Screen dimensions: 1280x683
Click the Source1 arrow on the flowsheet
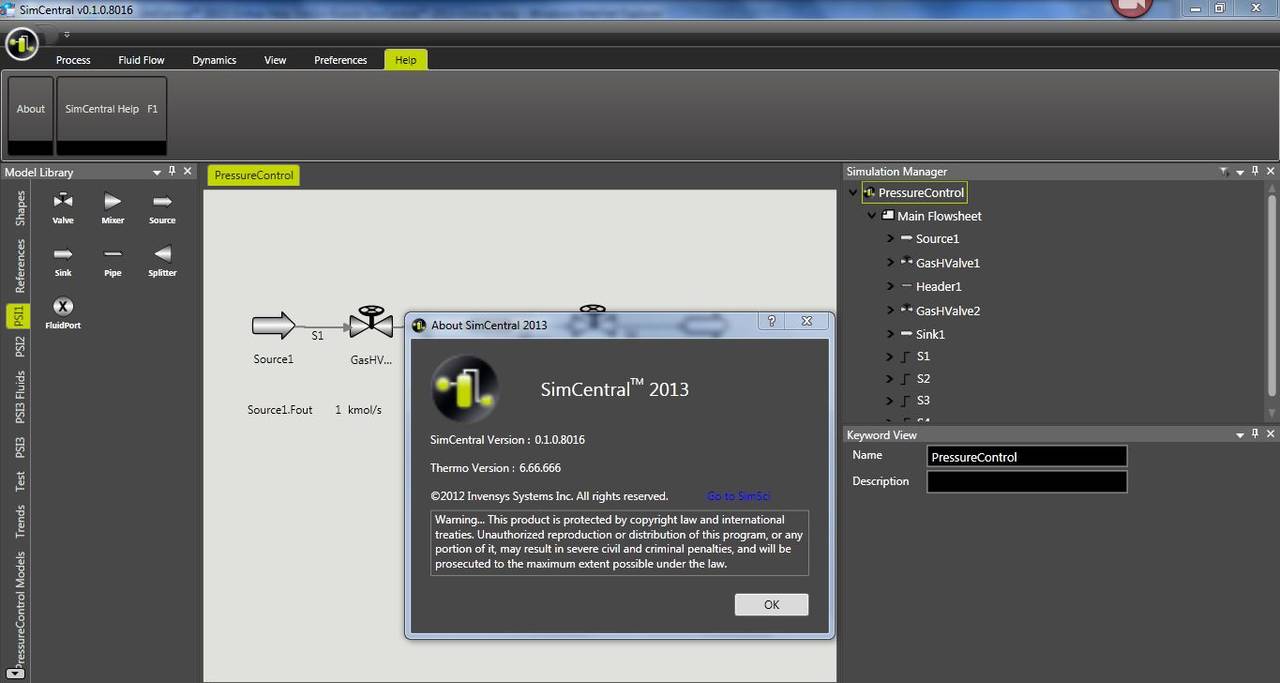(x=273, y=325)
